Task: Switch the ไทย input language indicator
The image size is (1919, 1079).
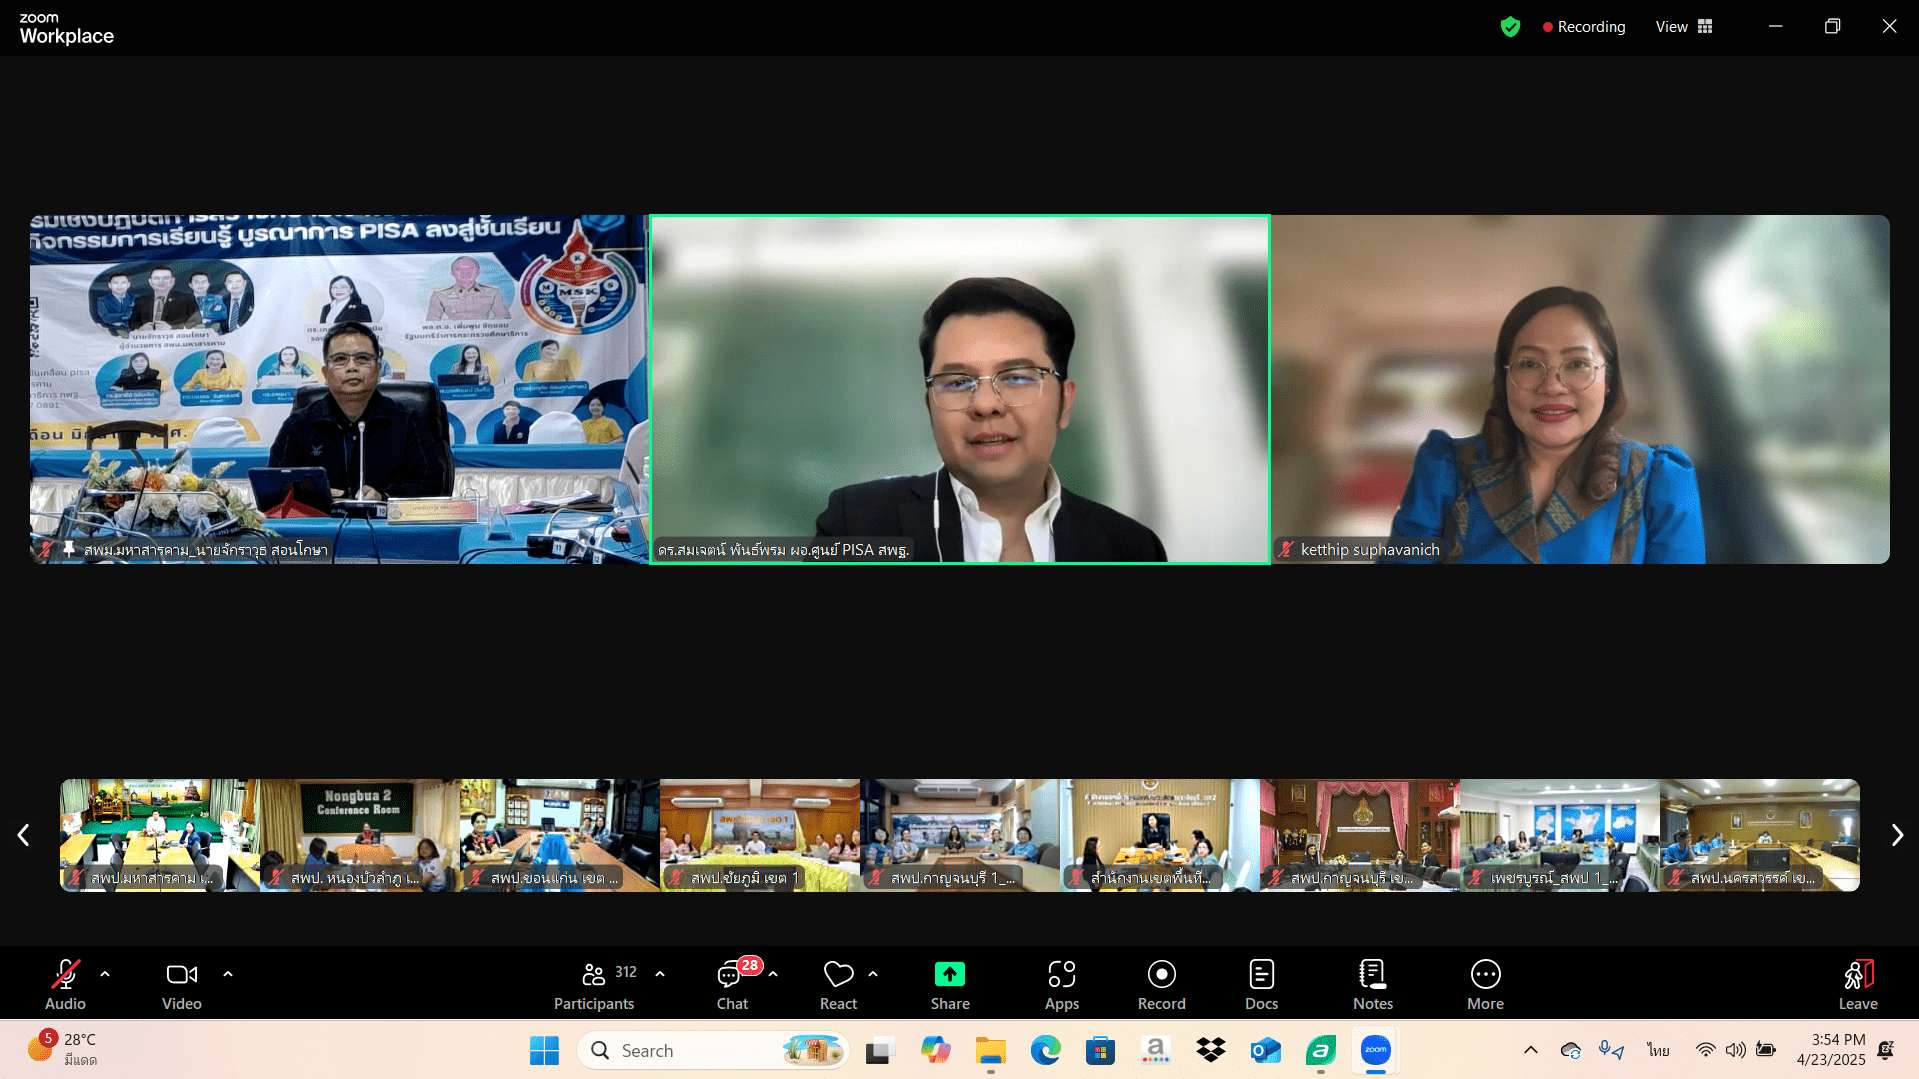Action: coord(1659,1050)
